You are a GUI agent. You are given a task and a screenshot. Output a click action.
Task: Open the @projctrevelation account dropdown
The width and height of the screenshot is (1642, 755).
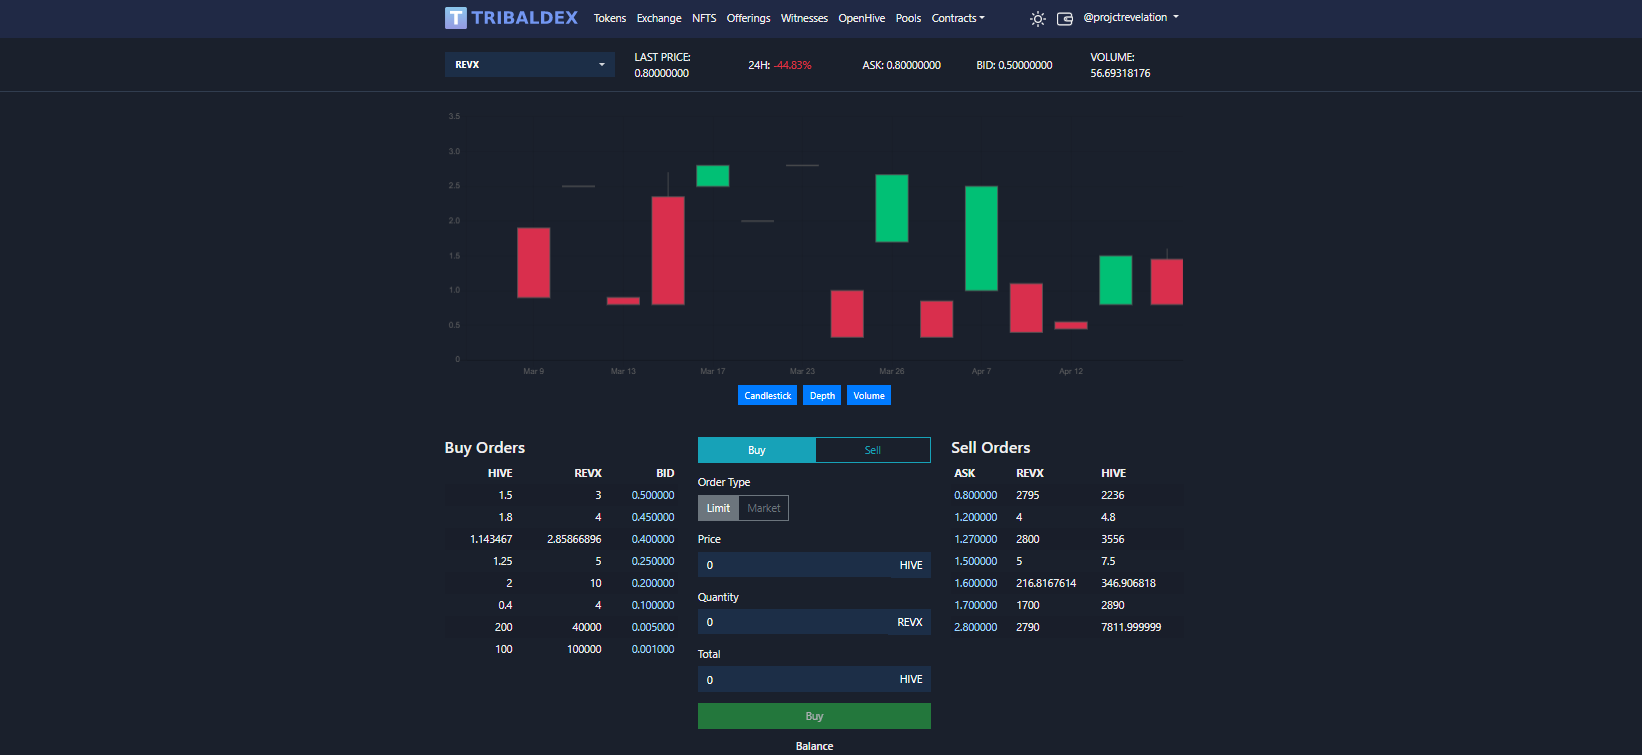point(1131,17)
